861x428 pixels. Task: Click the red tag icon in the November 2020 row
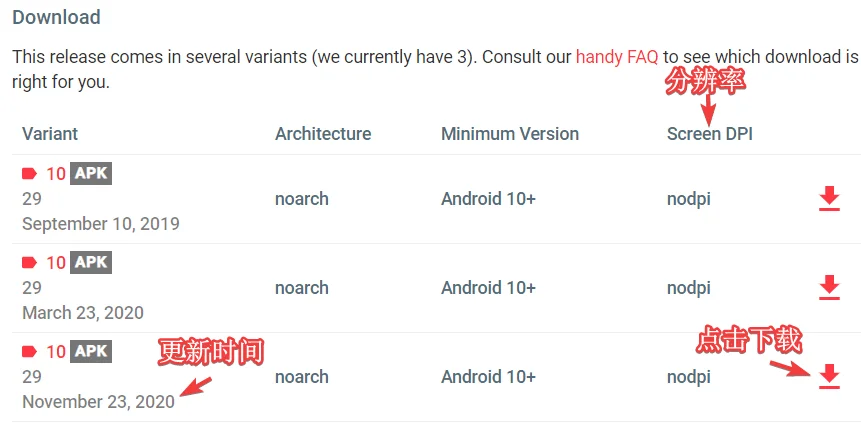point(29,352)
